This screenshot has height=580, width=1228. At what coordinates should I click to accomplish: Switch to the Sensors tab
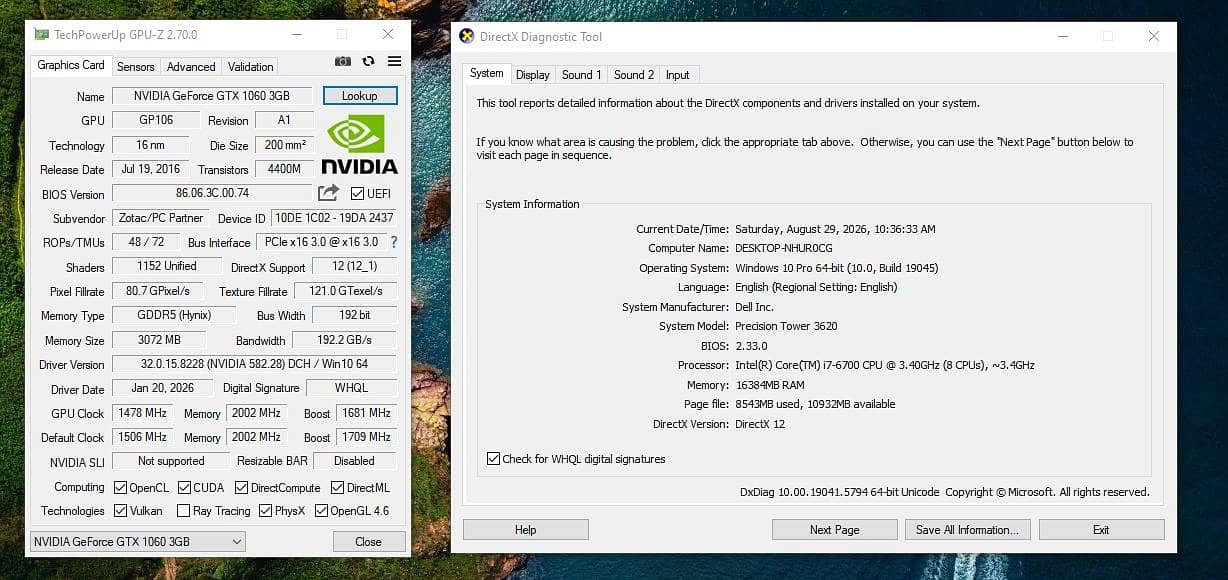coord(135,67)
